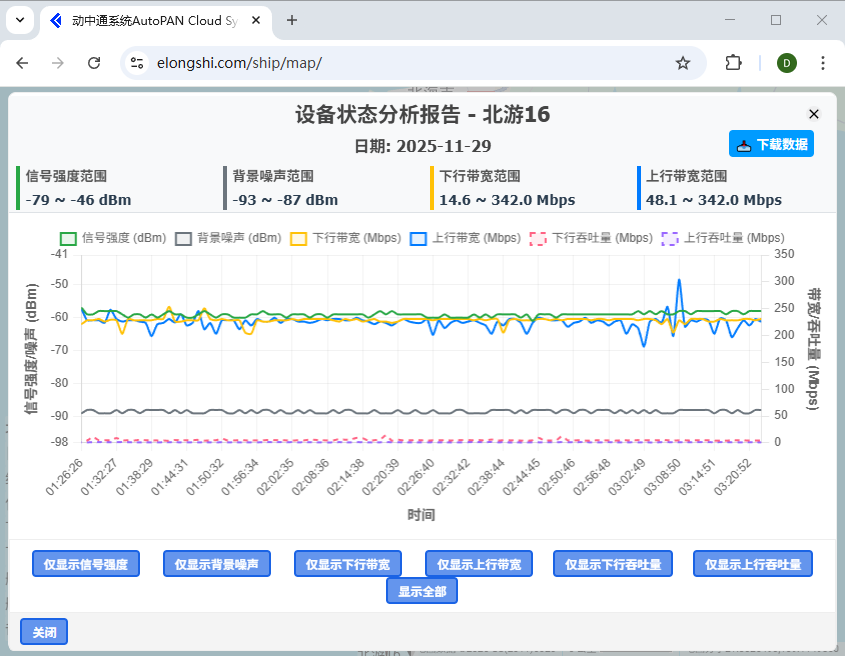Click the browser forward arrow

(x=58, y=62)
